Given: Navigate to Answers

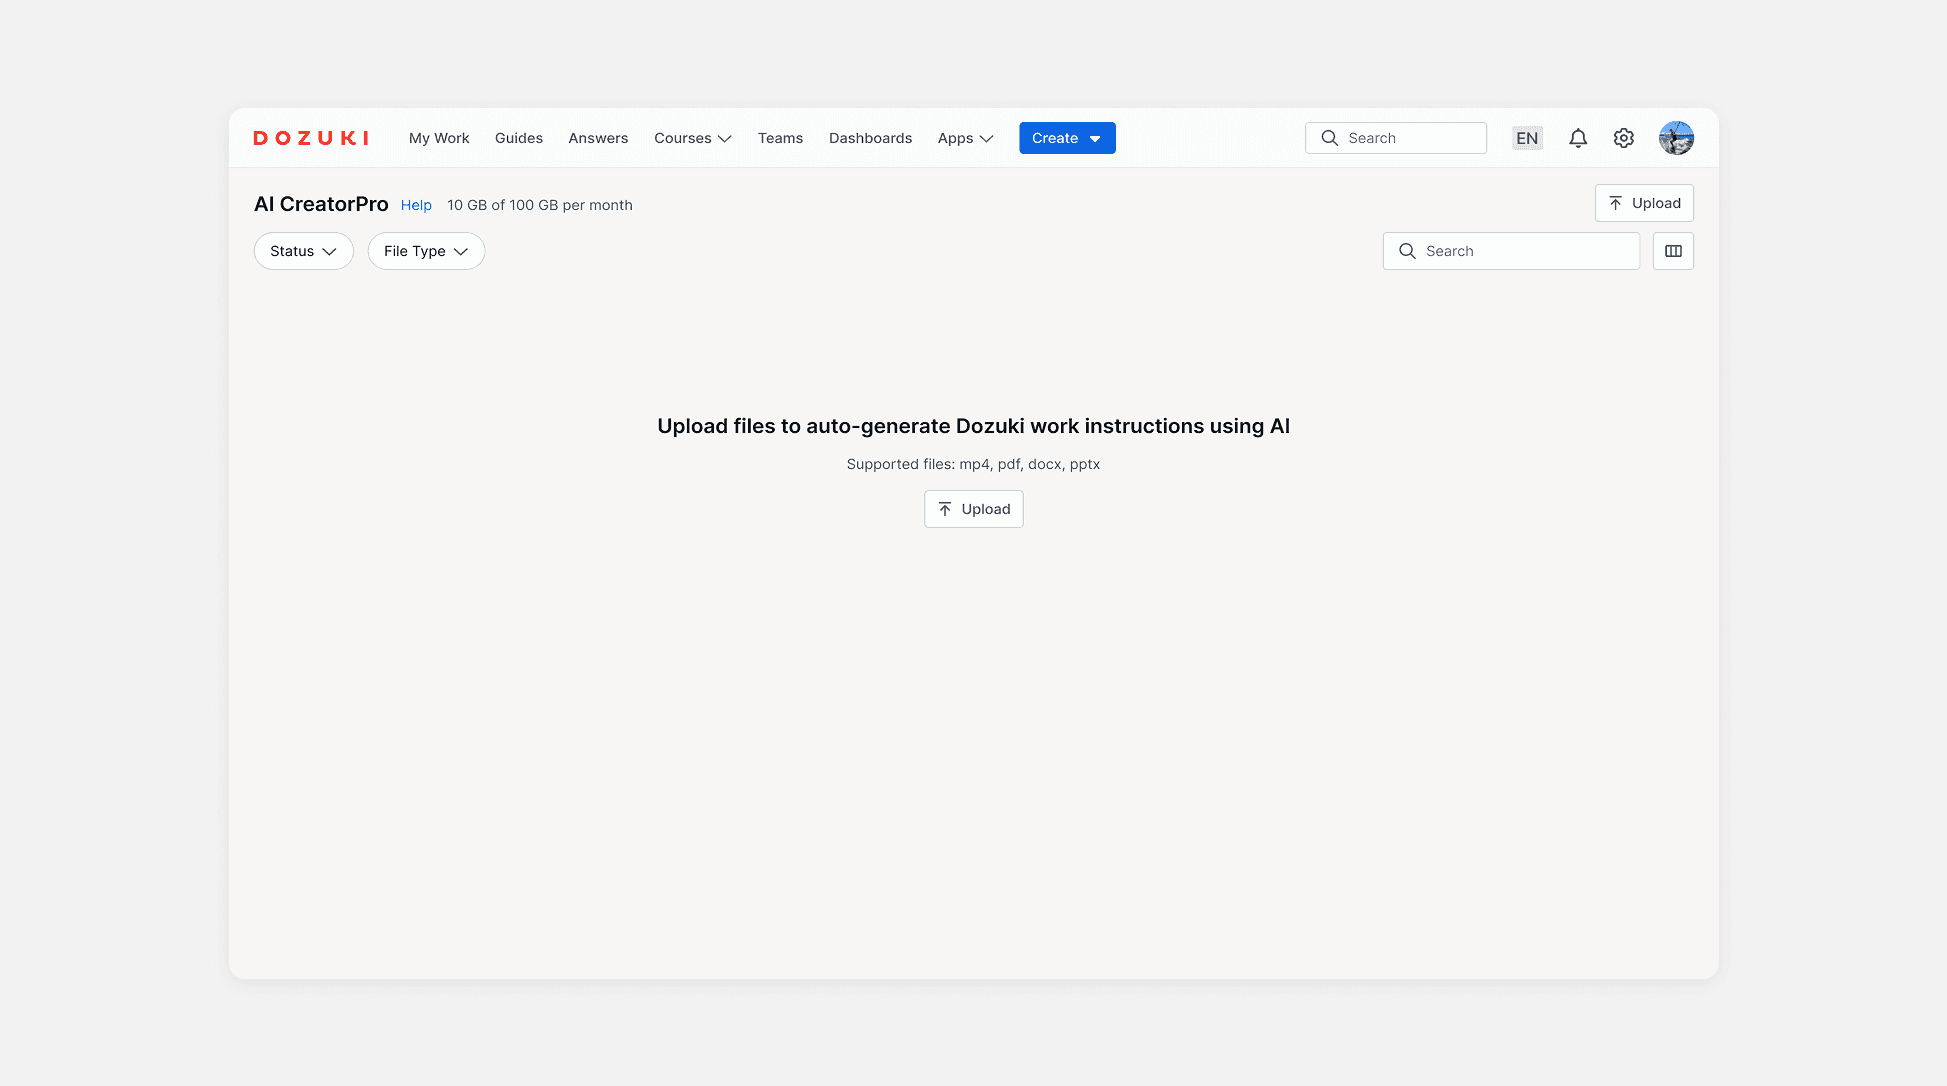Looking at the screenshot, I should coord(598,138).
